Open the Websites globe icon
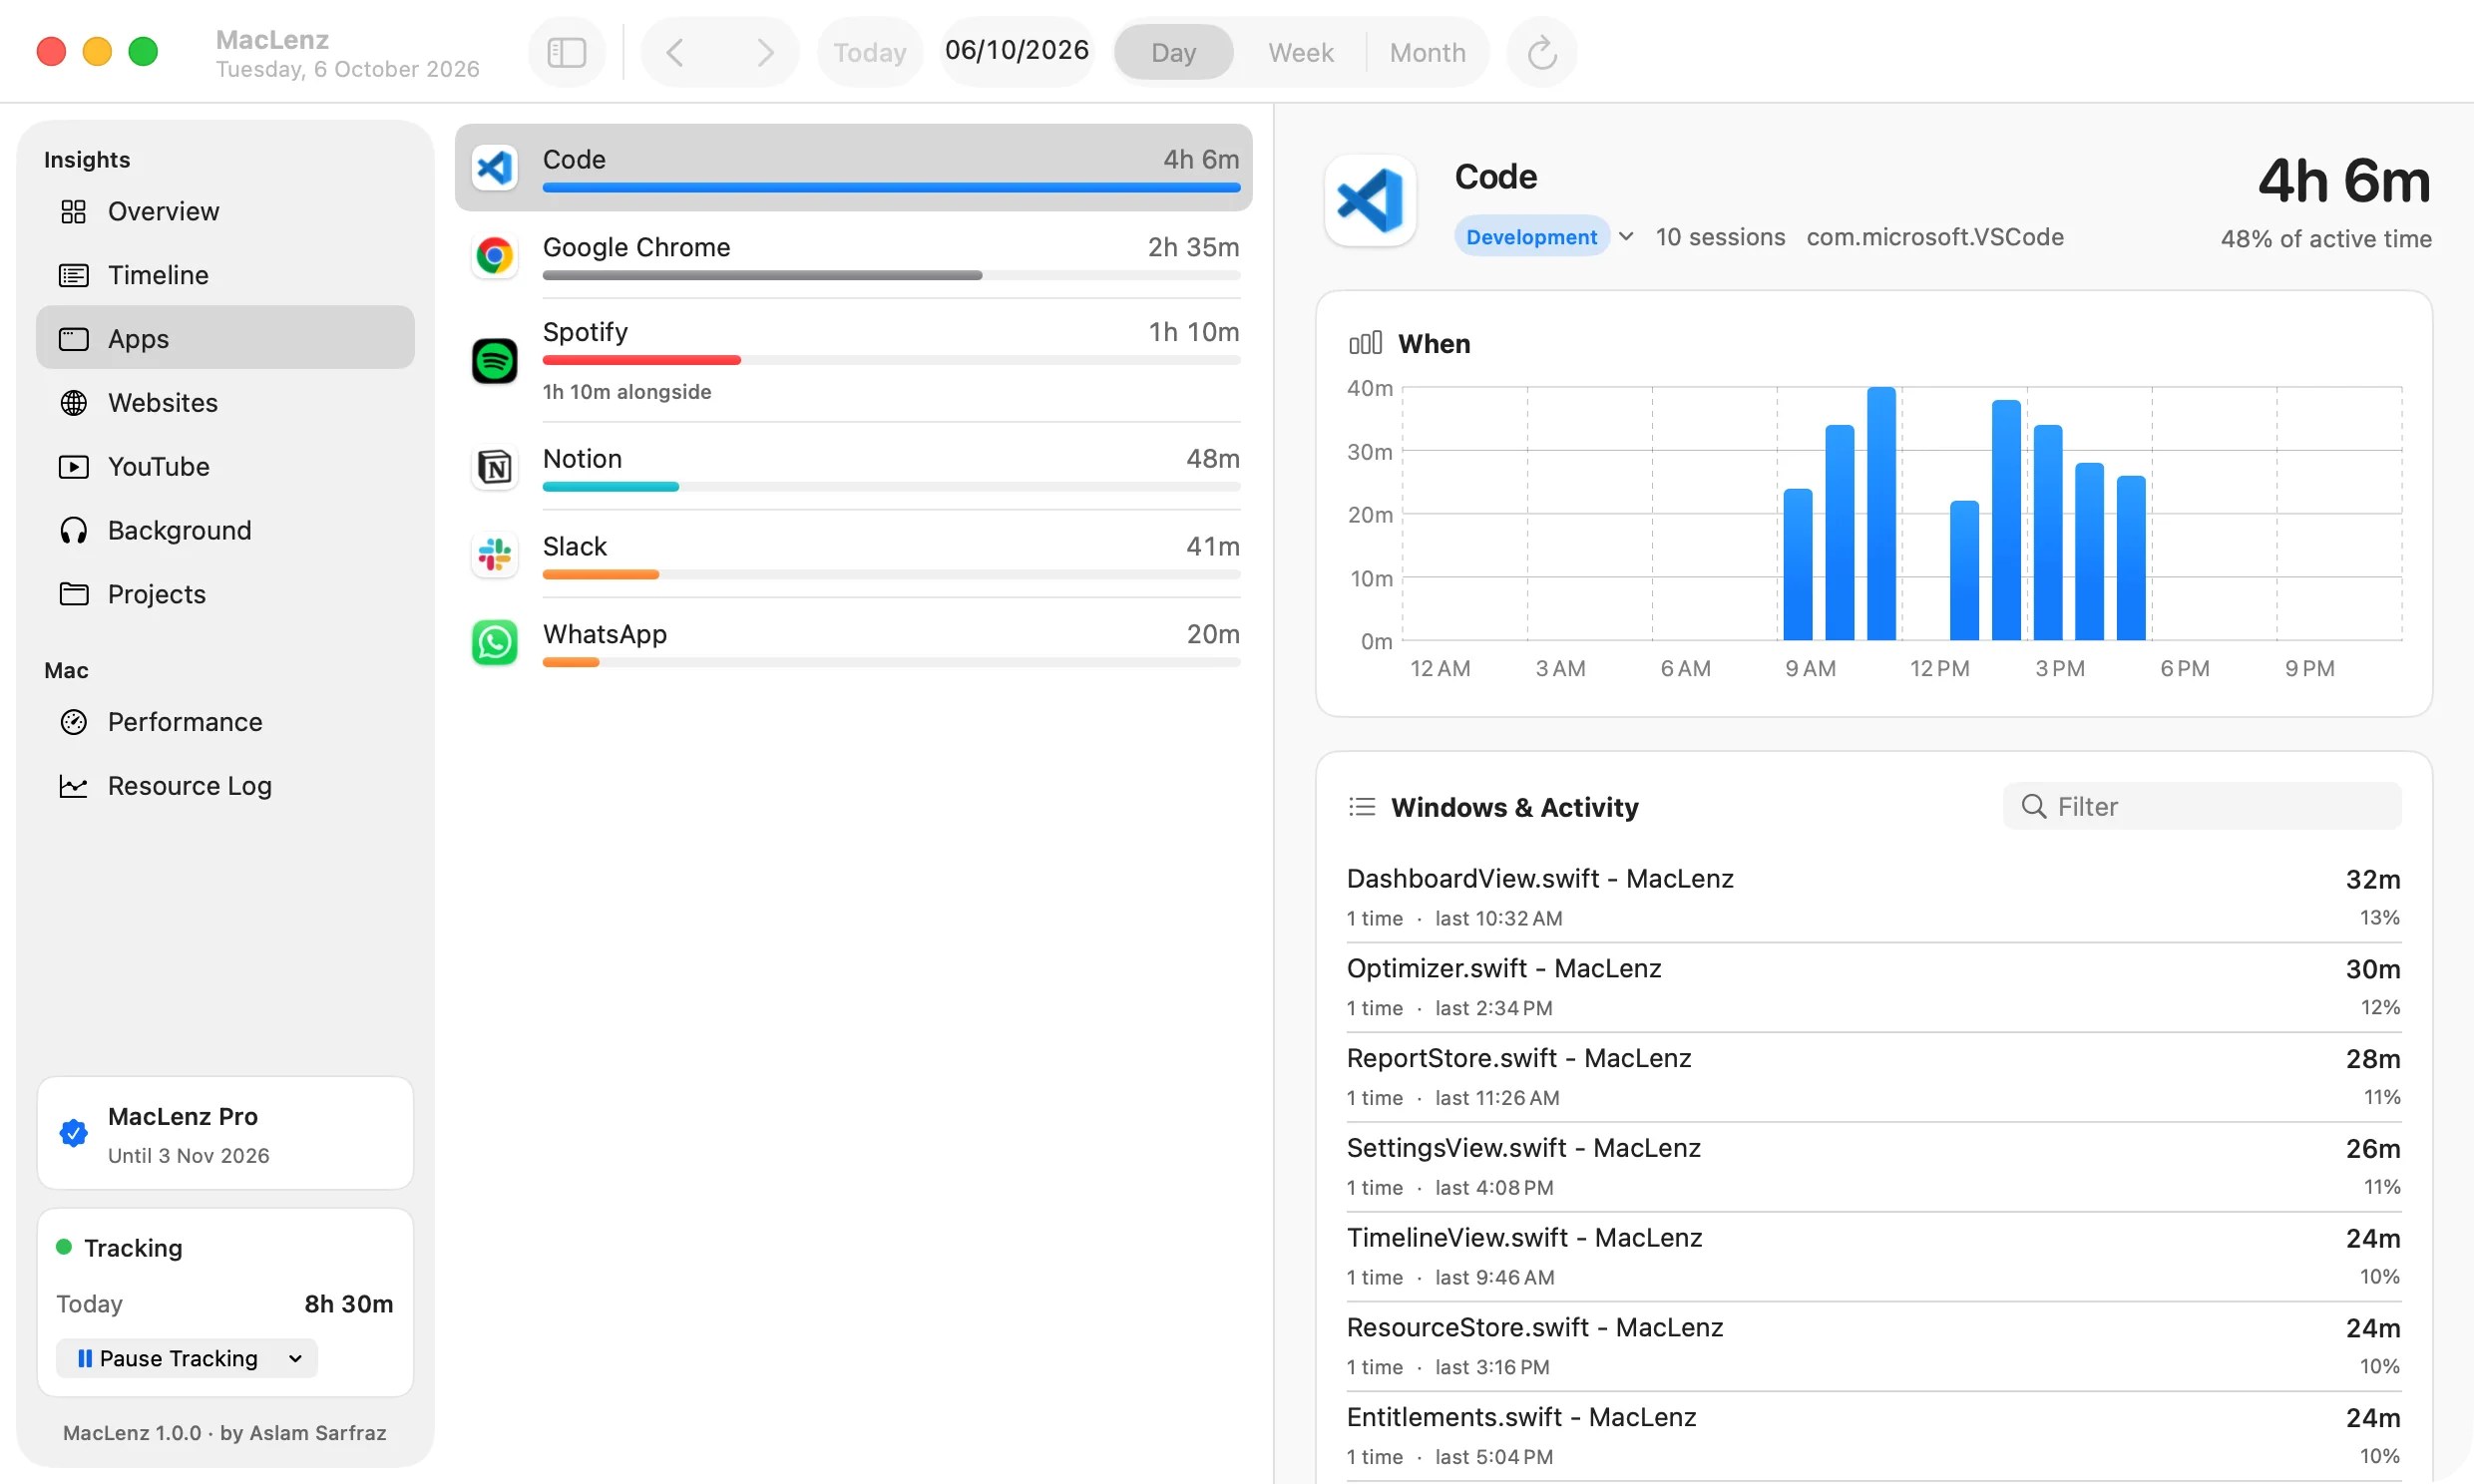 pos(74,403)
